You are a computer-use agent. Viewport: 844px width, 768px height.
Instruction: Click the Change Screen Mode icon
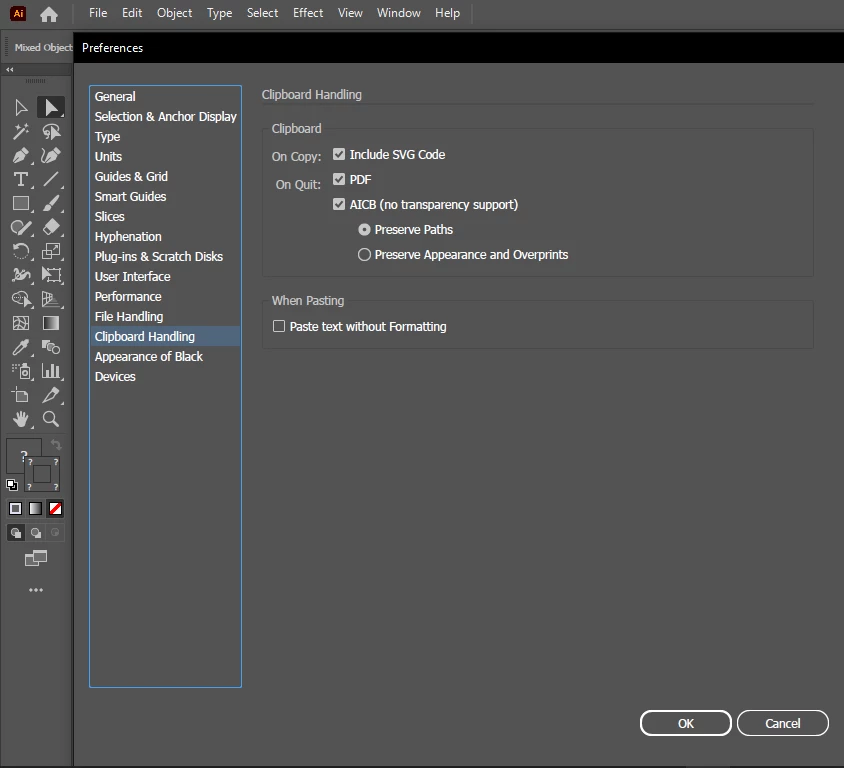(x=36, y=558)
